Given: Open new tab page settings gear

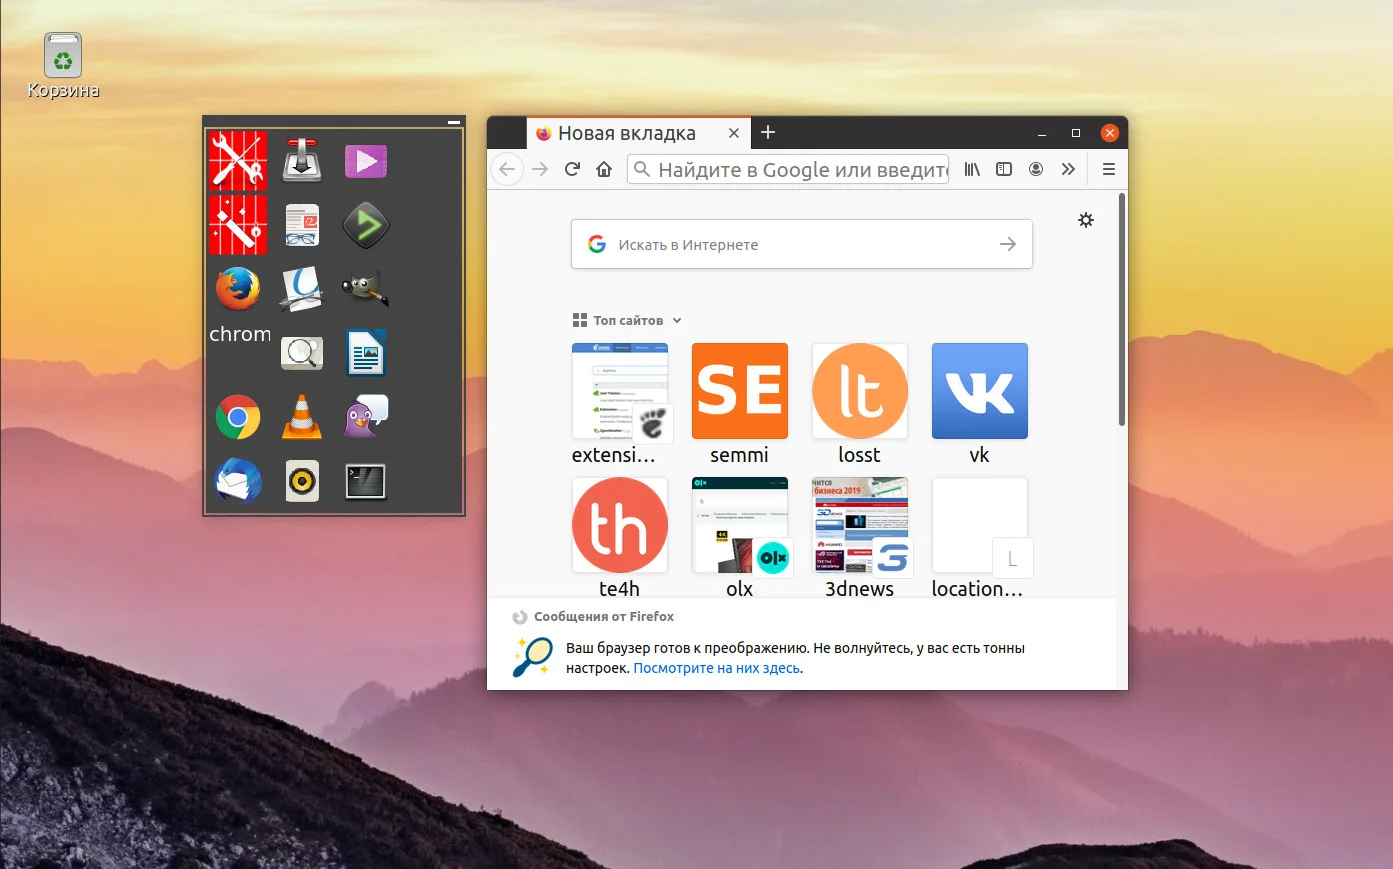Looking at the screenshot, I should (1086, 220).
